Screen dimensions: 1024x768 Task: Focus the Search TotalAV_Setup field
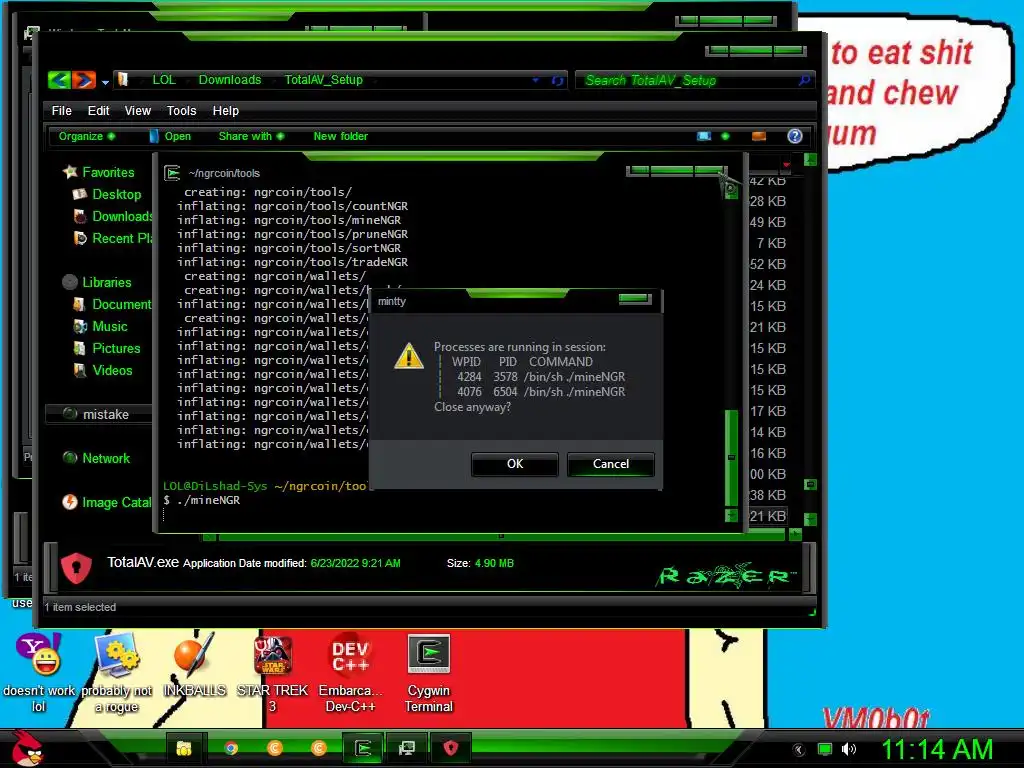click(696, 80)
